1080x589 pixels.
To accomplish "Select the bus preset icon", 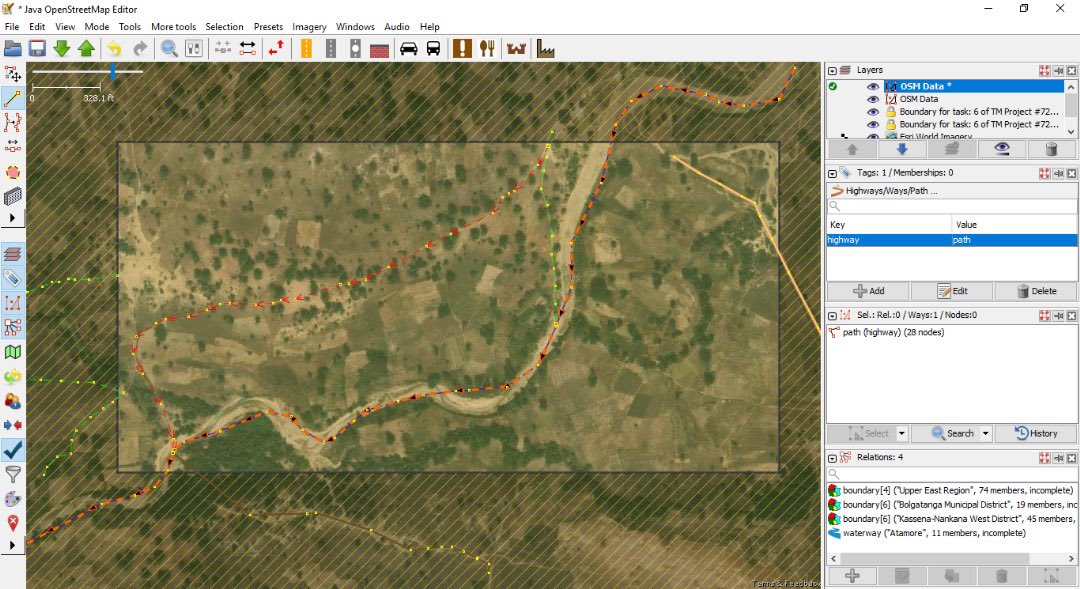I will pos(433,49).
